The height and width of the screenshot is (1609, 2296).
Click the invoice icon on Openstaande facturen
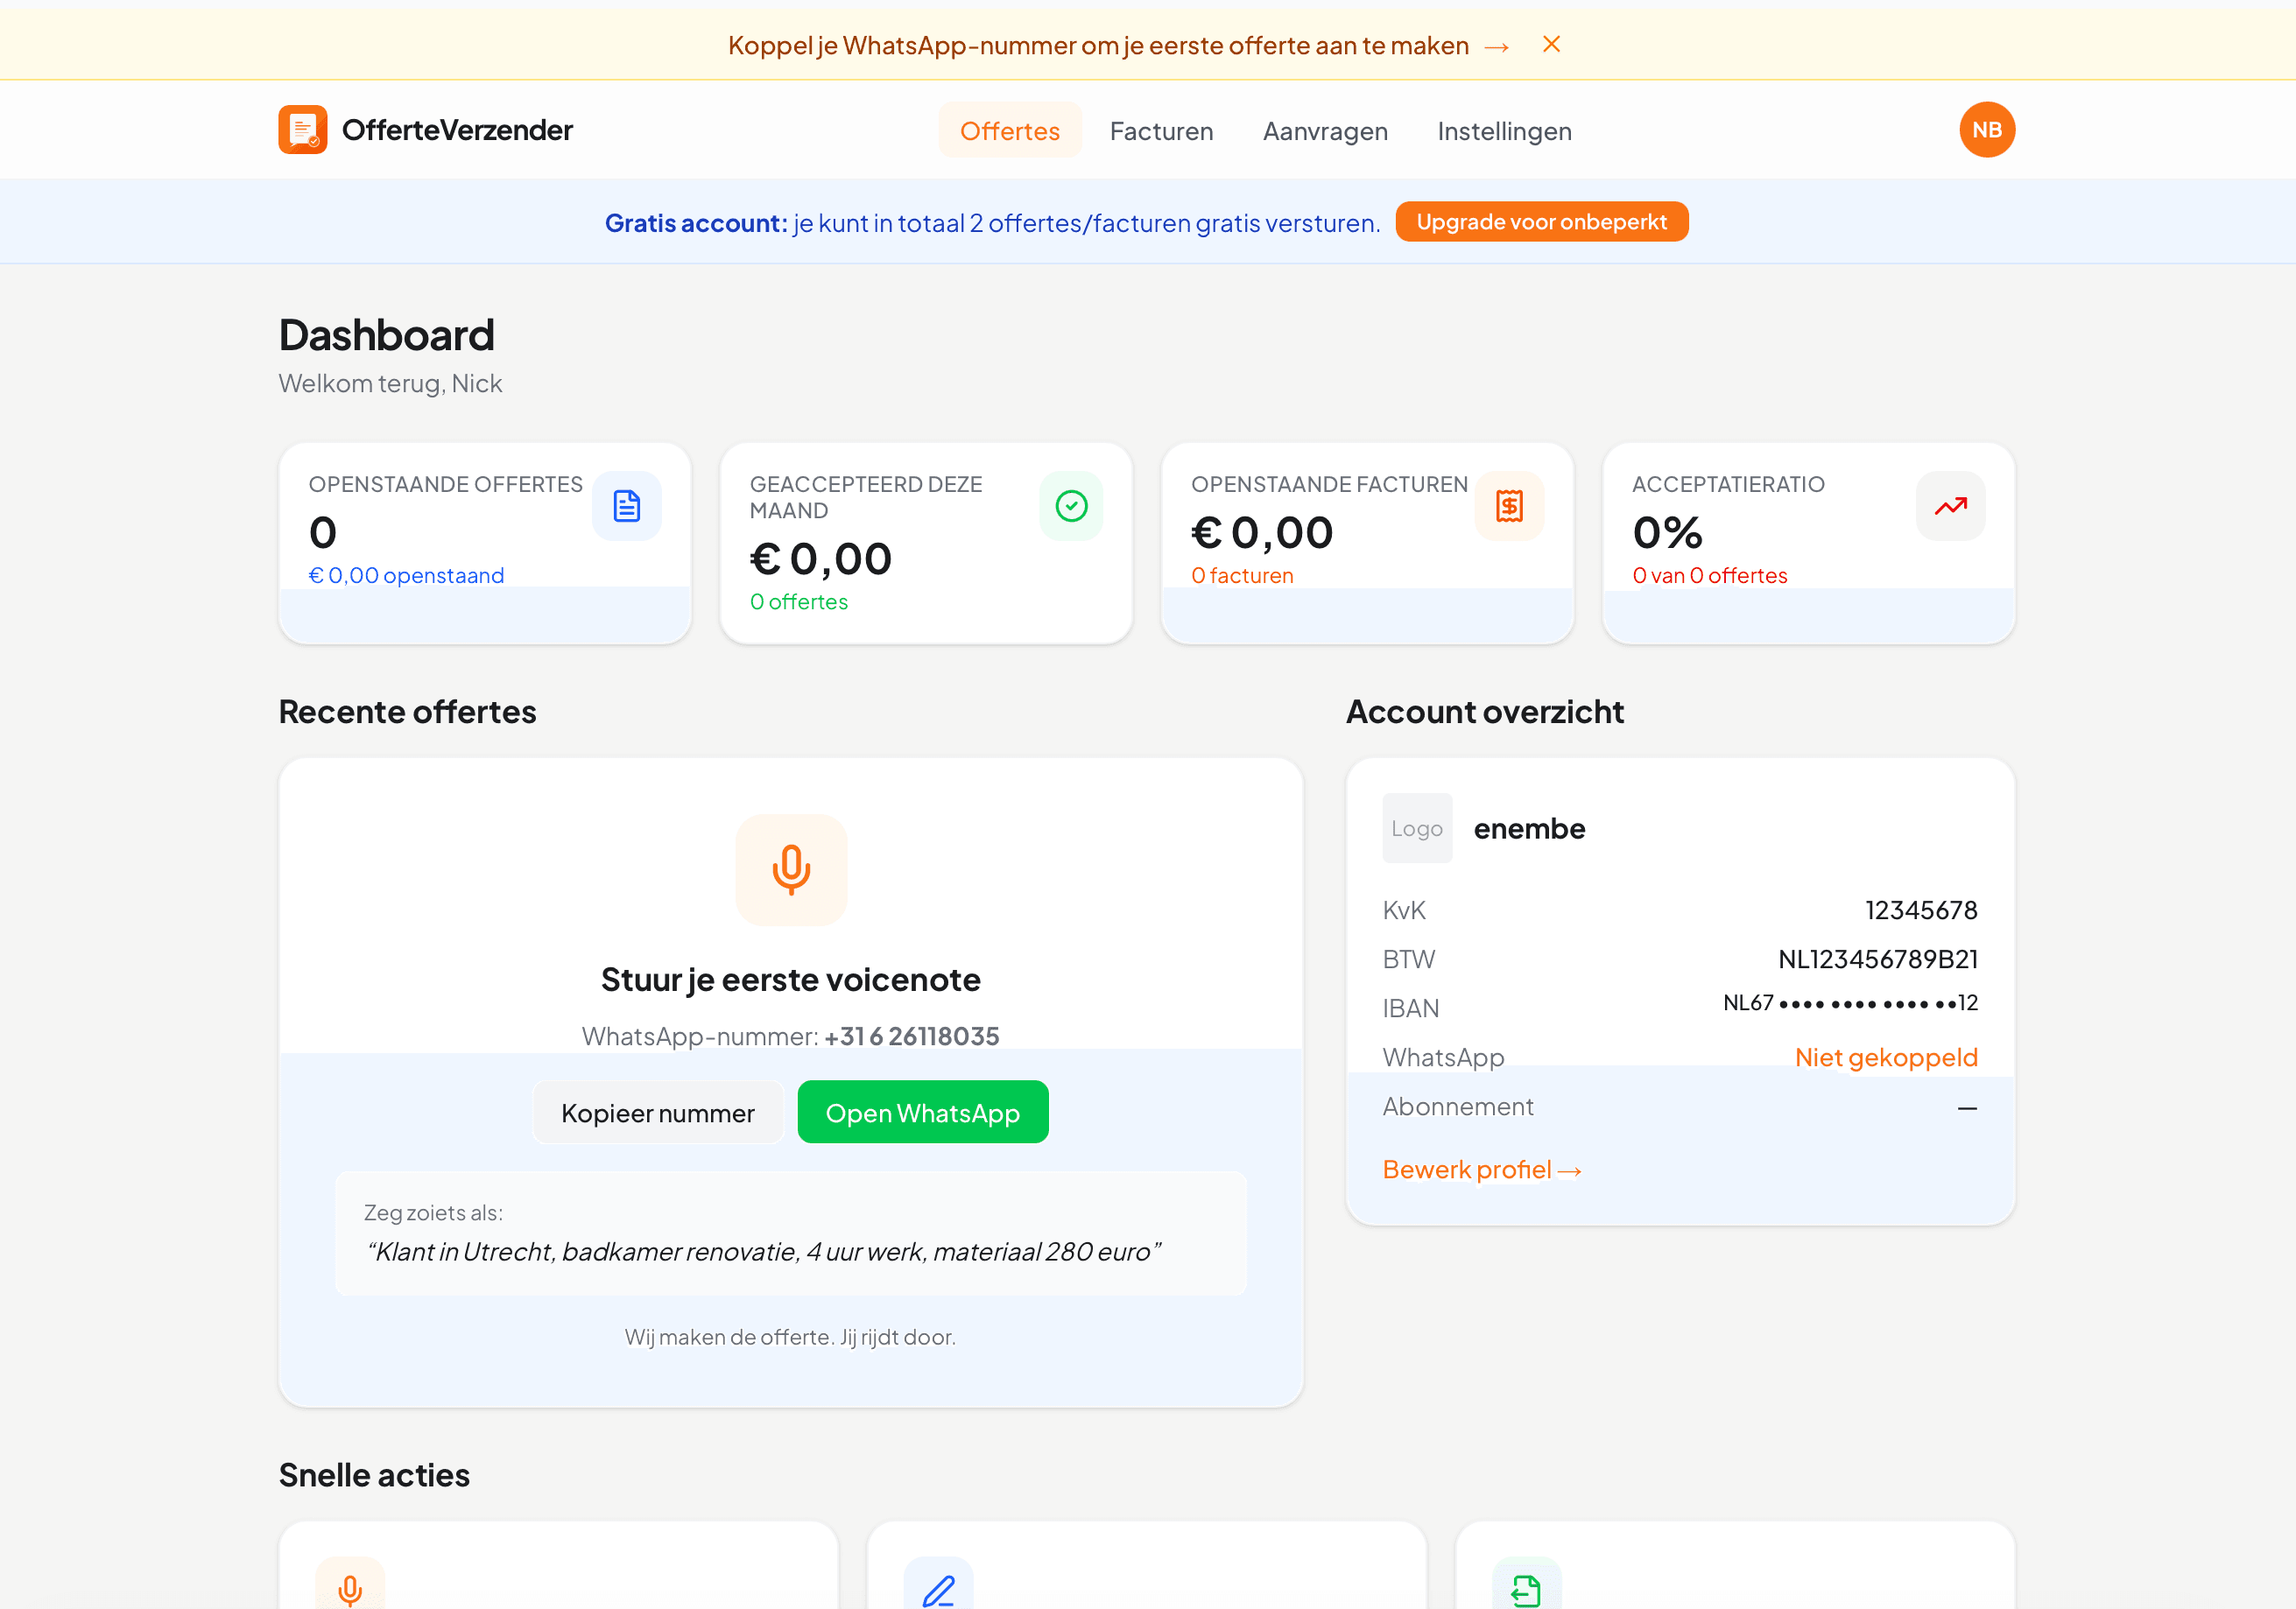point(1509,506)
